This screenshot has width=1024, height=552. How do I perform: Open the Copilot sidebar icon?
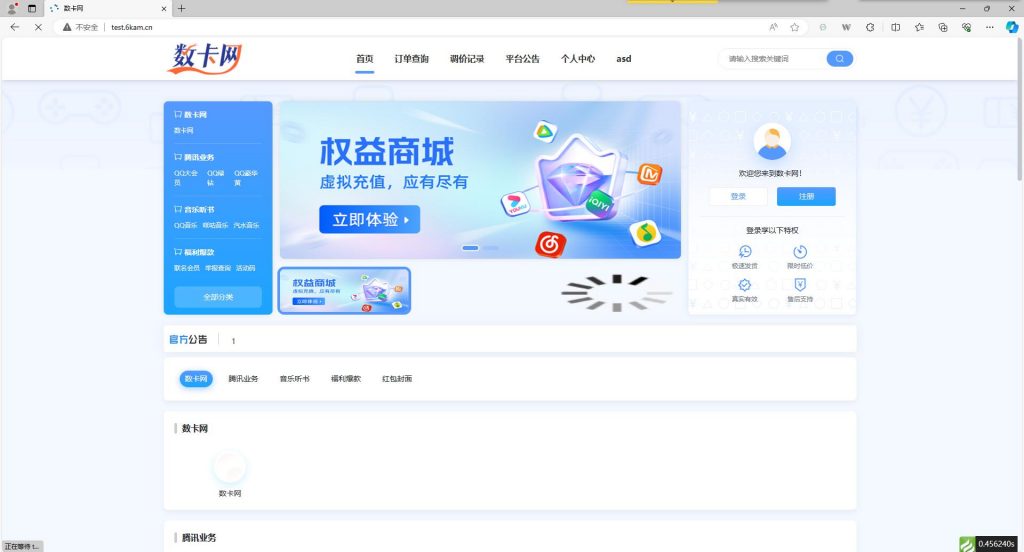[x=1012, y=27]
